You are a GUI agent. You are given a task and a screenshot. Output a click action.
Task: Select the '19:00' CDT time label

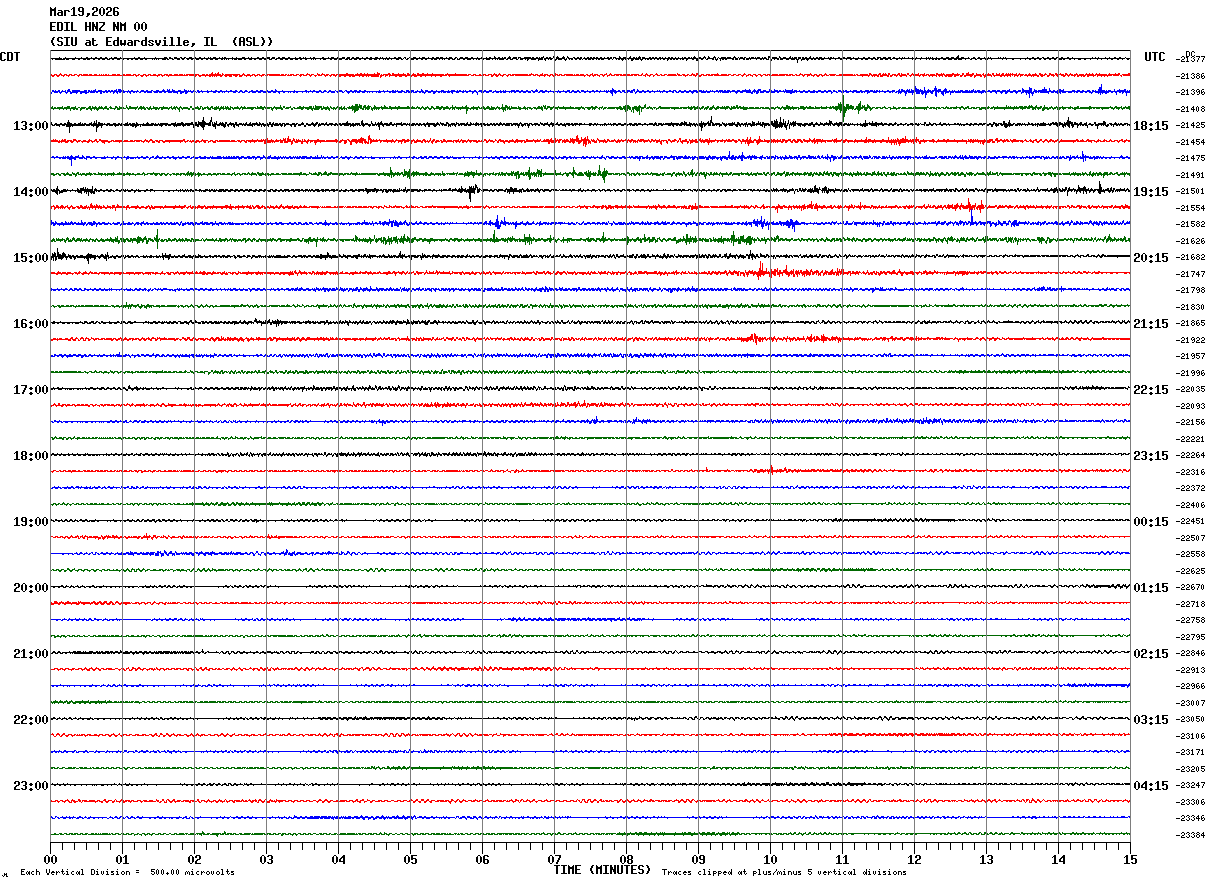(30, 522)
